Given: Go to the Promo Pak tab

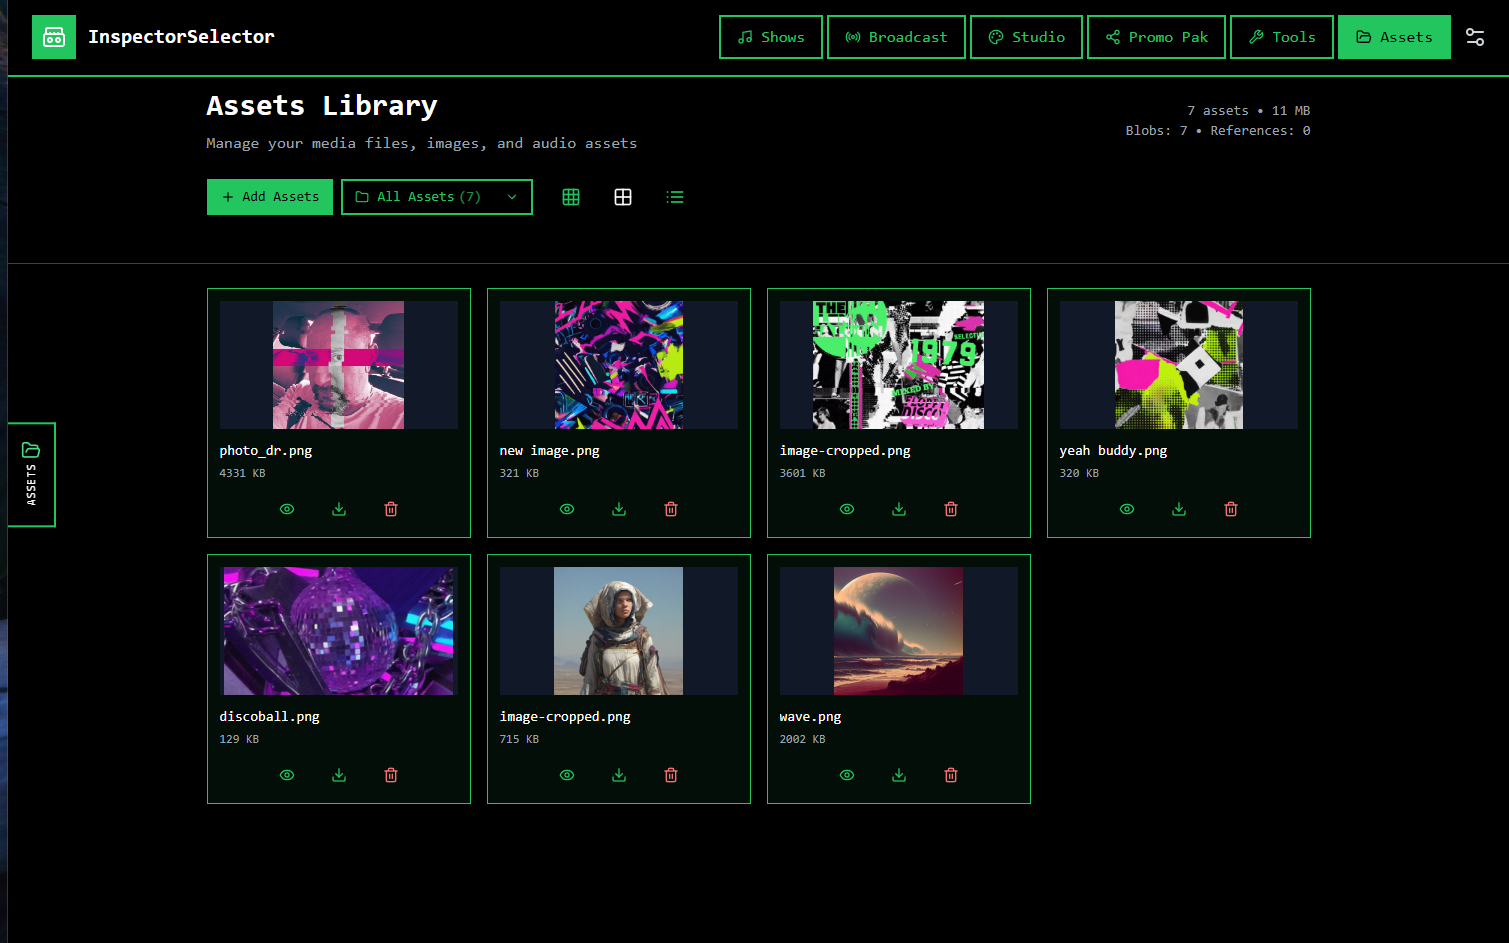Looking at the screenshot, I should [1156, 37].
